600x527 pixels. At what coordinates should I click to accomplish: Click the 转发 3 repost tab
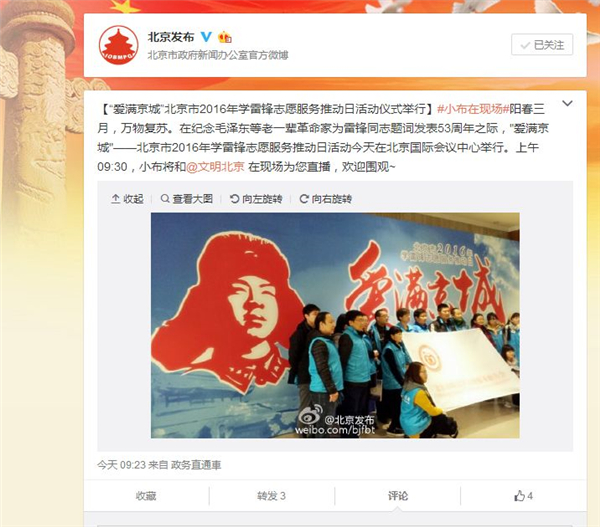coord(271,496)
